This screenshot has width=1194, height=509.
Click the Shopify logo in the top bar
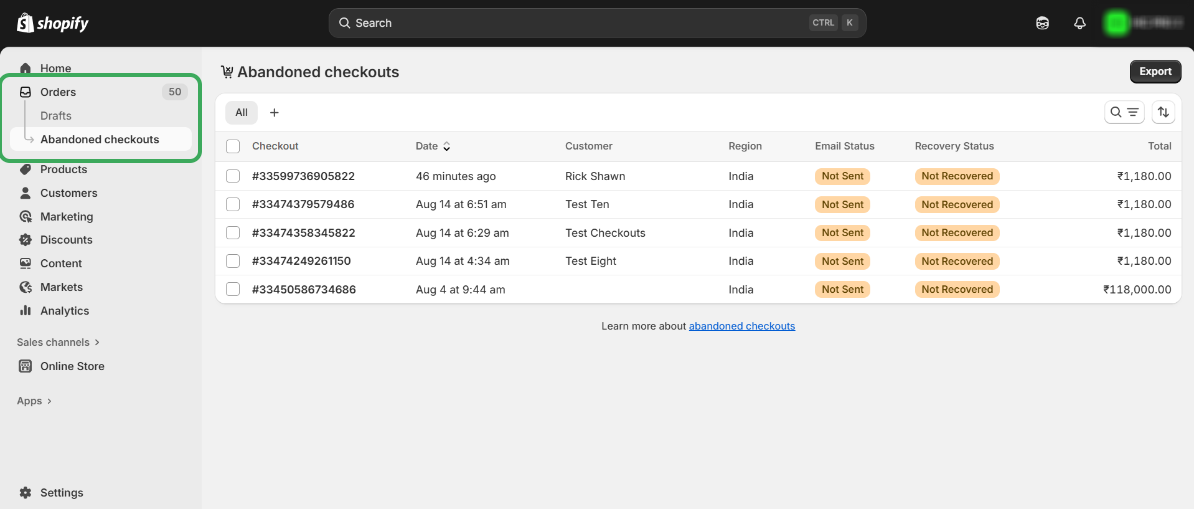click(53, 23)
